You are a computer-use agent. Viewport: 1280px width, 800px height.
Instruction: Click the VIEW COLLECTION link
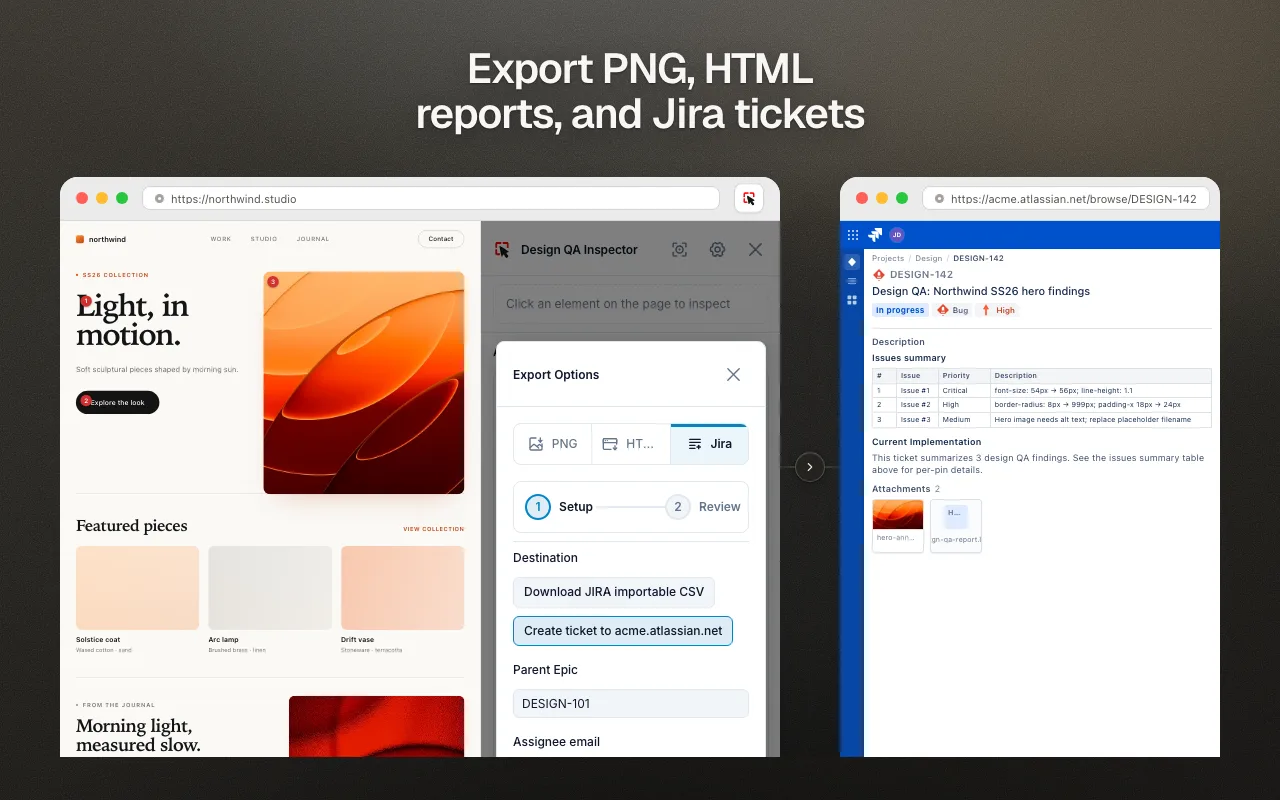point(434,529)
